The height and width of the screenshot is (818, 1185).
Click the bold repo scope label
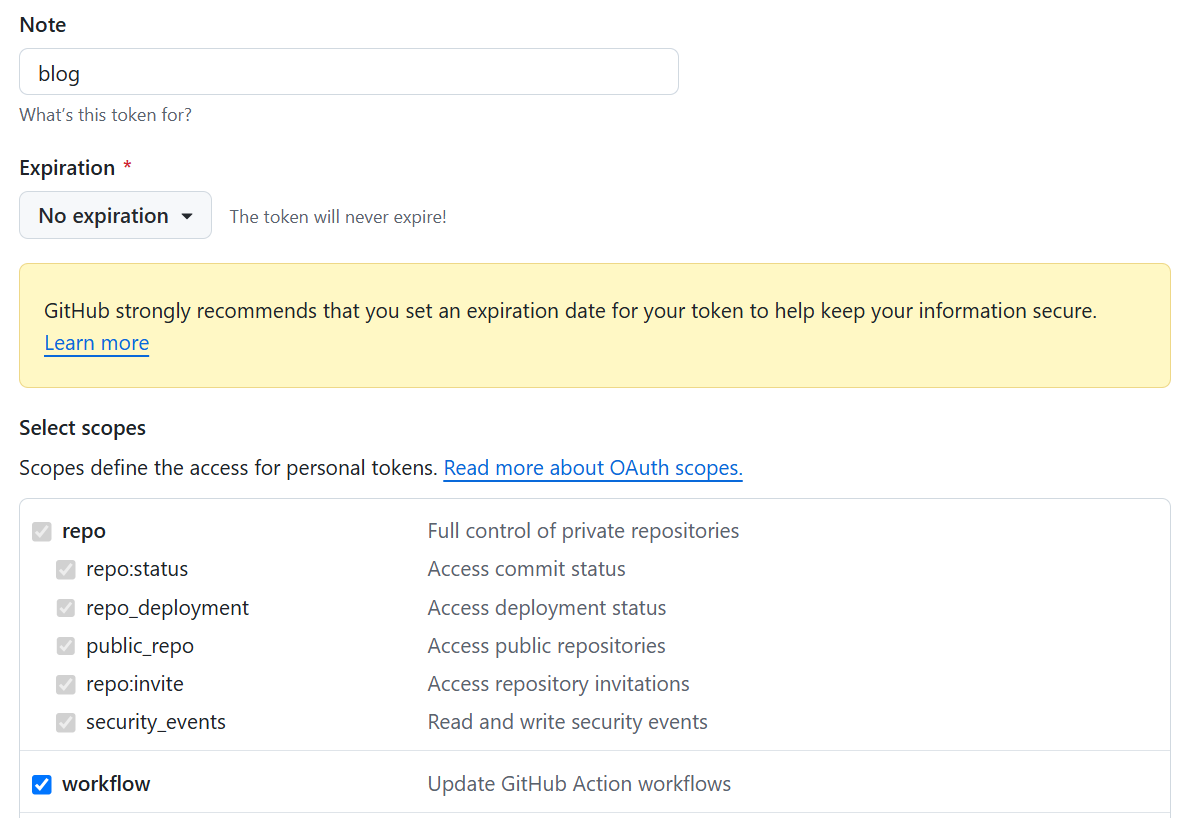84,531
